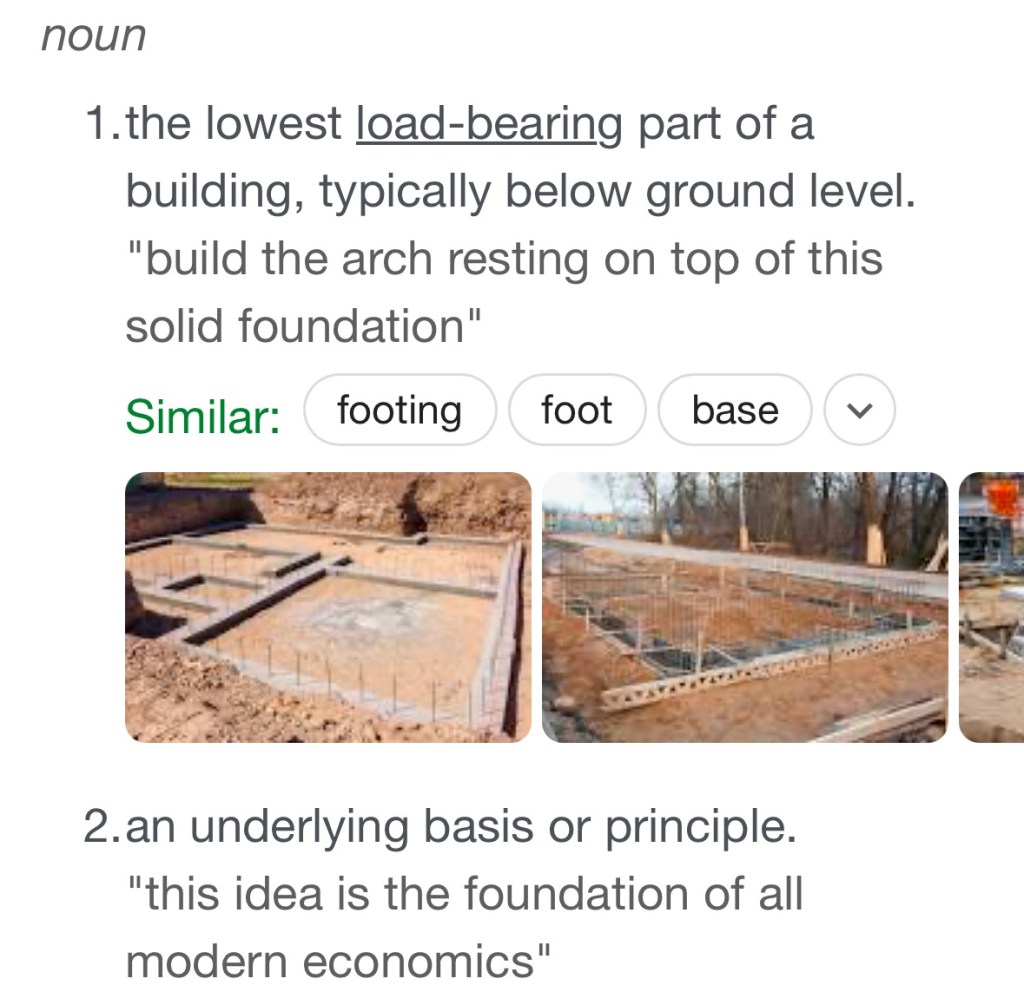This screenshot has height=1005, width=1024.
Task: Tap the "foot" synonym chip
Action: tap(576, 410)
